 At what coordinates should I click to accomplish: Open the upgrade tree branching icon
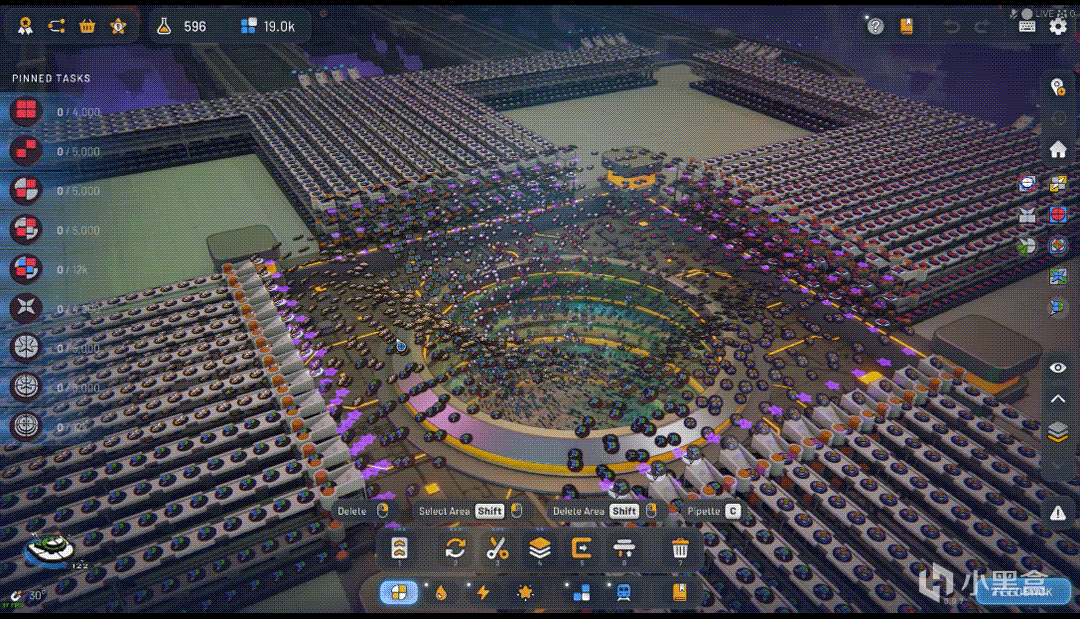(56, 26)
